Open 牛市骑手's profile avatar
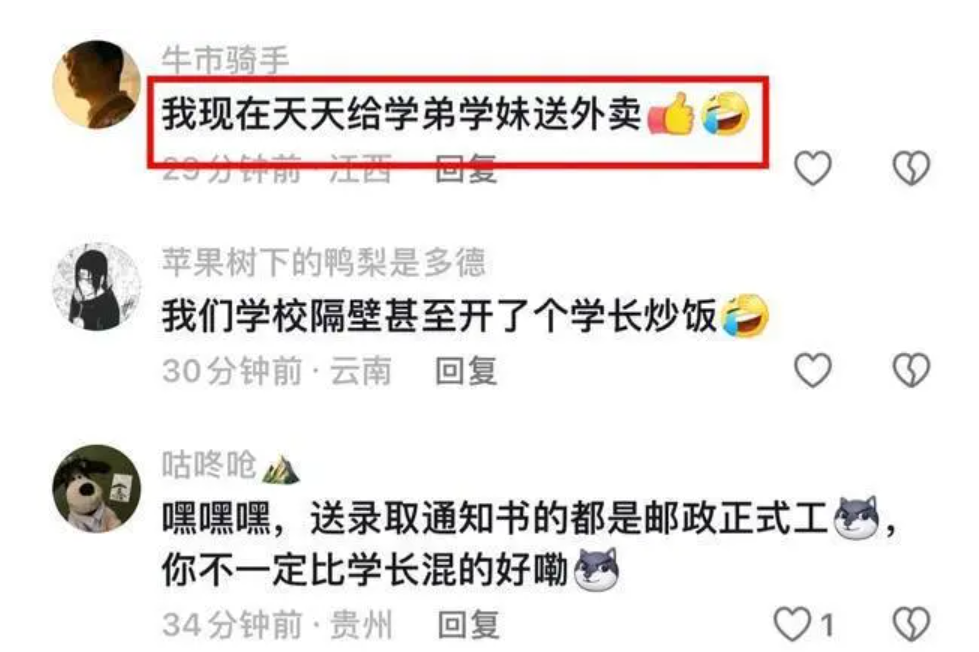This screenshot has height=652, width=979. [x=96, y=84]
